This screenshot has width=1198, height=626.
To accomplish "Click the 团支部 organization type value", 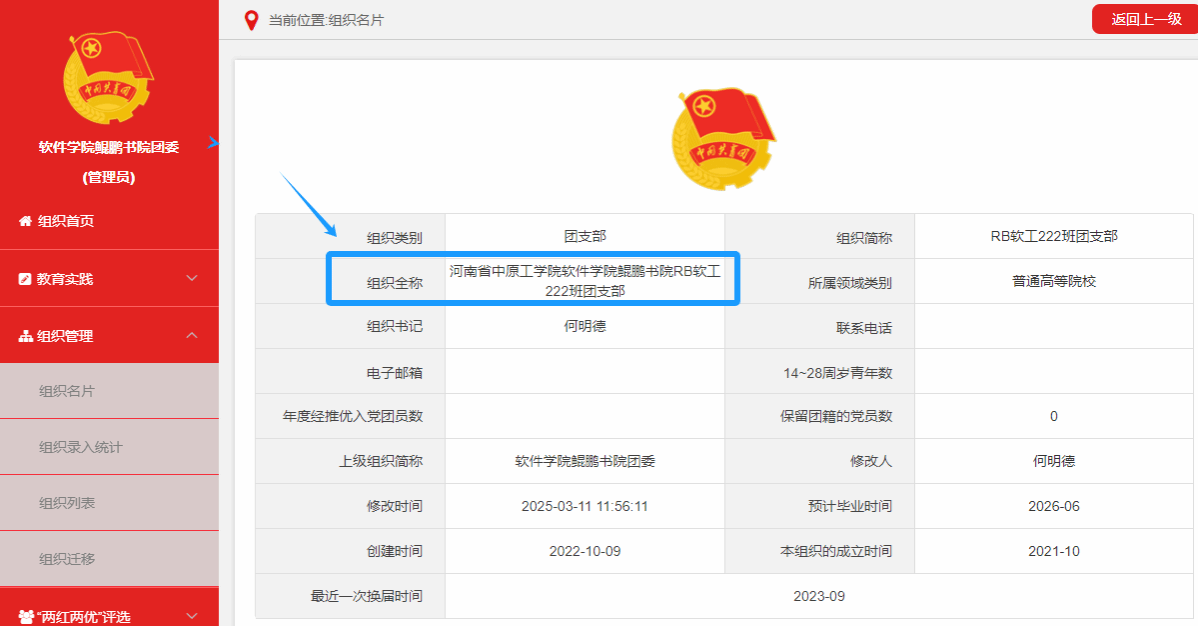I will coord(584,237).
